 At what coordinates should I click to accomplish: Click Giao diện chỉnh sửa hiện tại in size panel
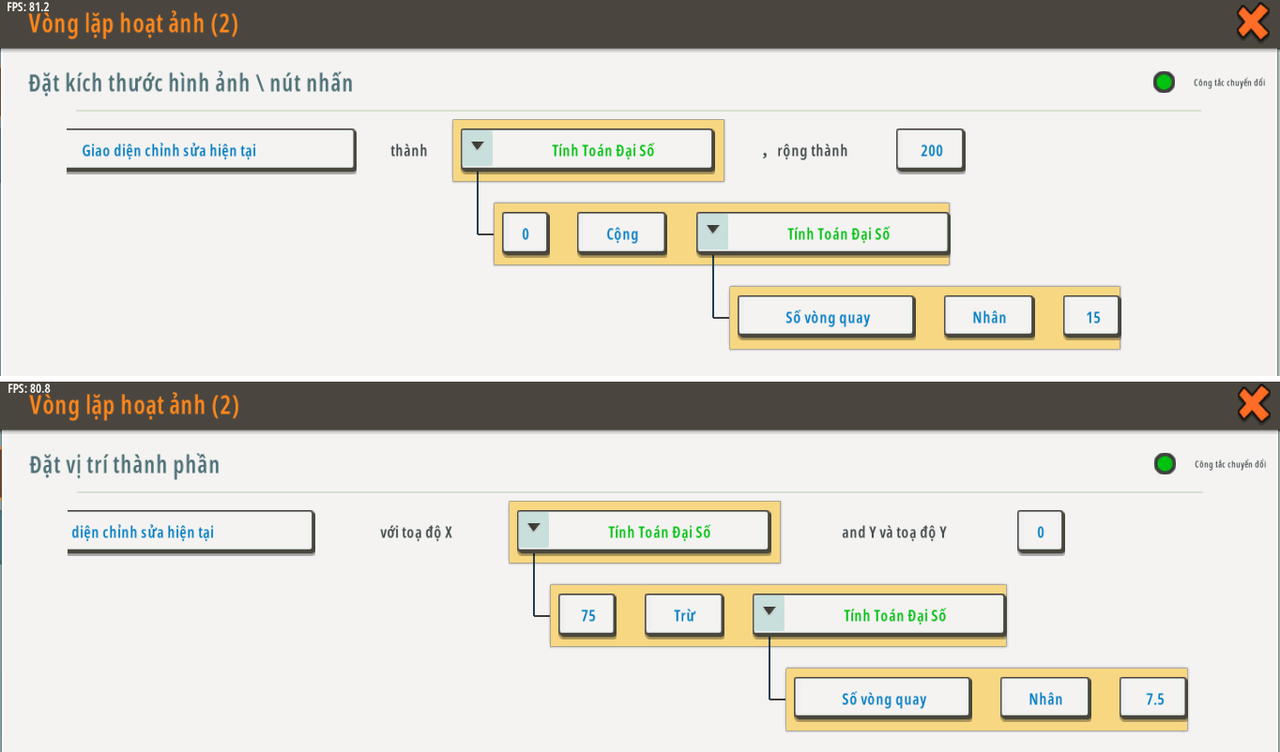click(211, 150)
